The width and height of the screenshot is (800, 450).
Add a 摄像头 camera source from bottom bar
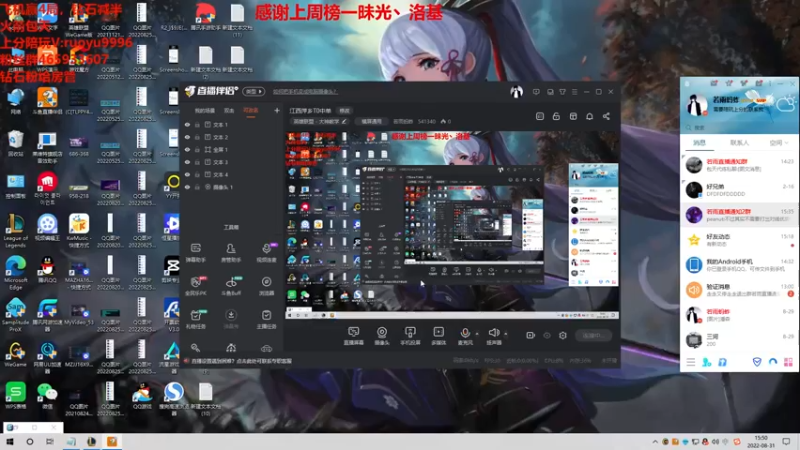382,336
